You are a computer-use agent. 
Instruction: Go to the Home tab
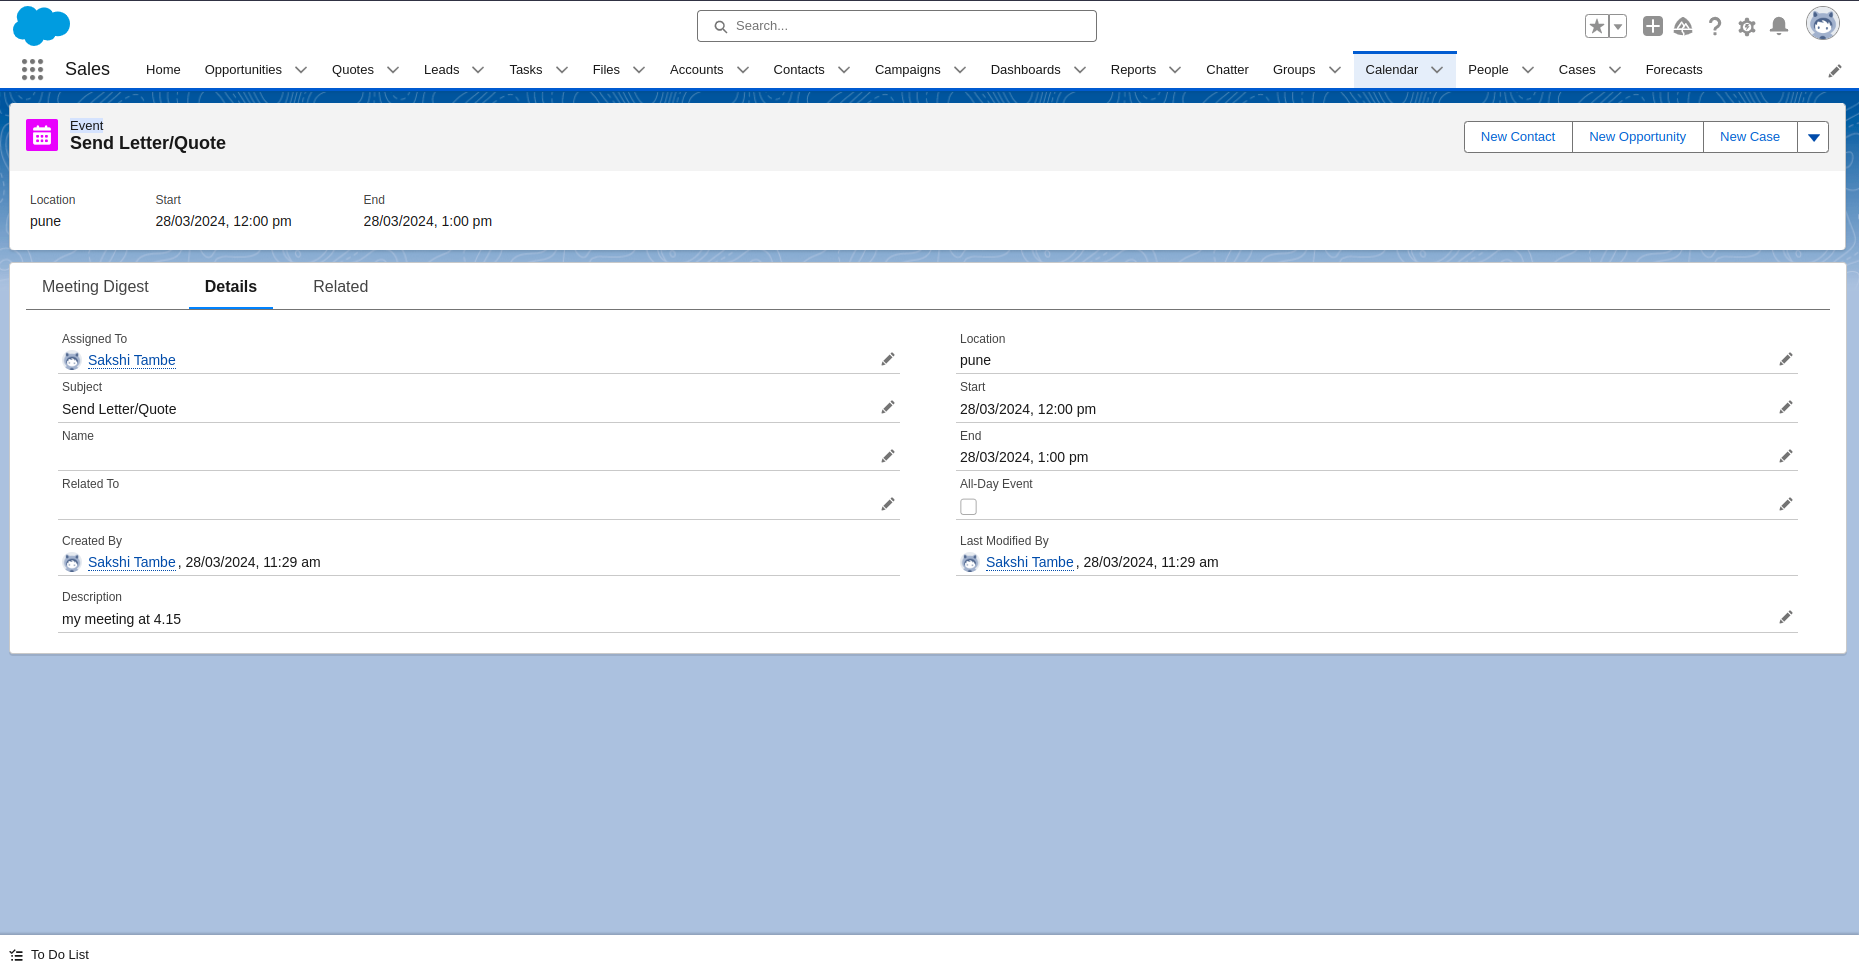[x=163, y=70]
